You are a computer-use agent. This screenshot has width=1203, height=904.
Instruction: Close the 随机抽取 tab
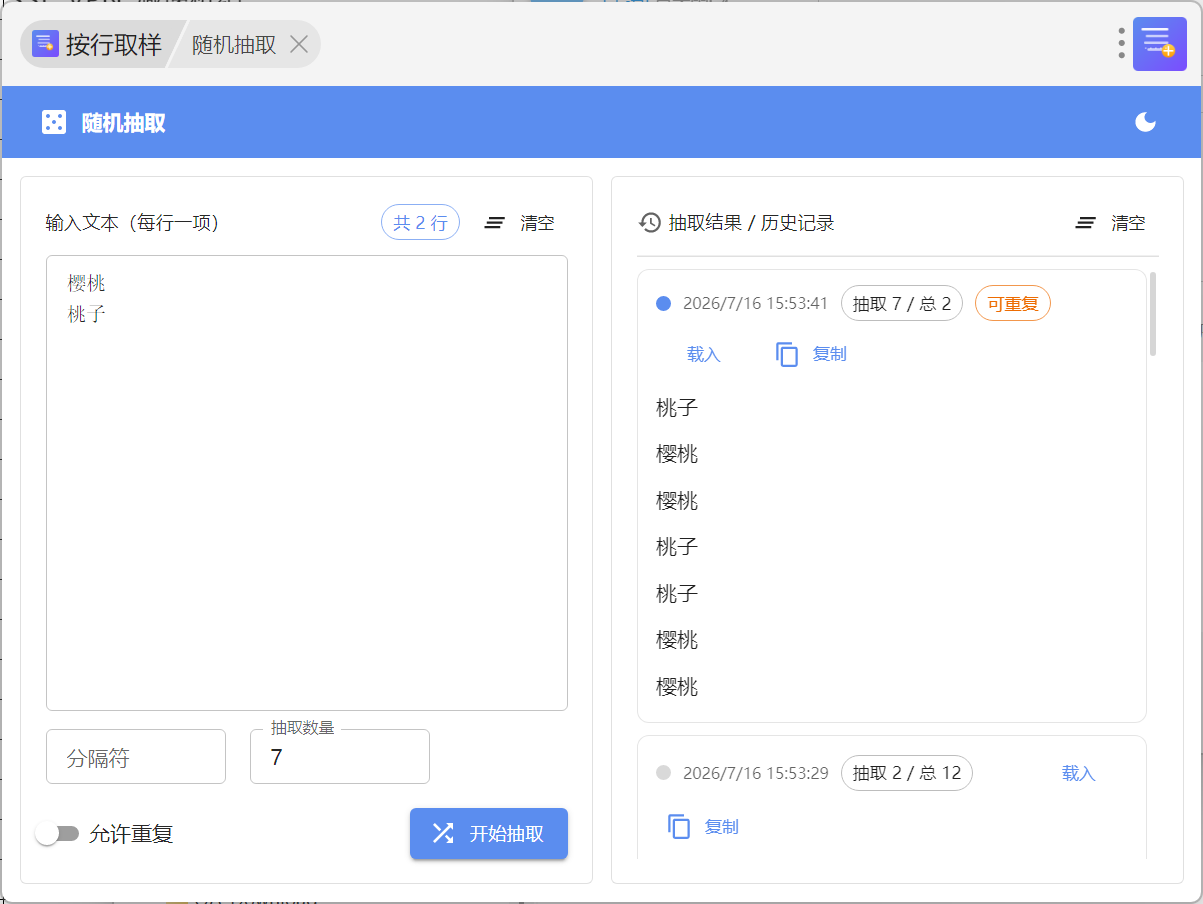point(298,44)
